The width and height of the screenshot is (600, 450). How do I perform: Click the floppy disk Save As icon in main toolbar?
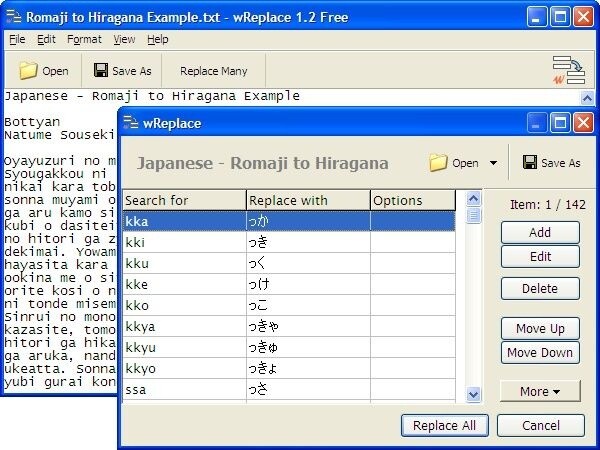(x=101, y=71)
